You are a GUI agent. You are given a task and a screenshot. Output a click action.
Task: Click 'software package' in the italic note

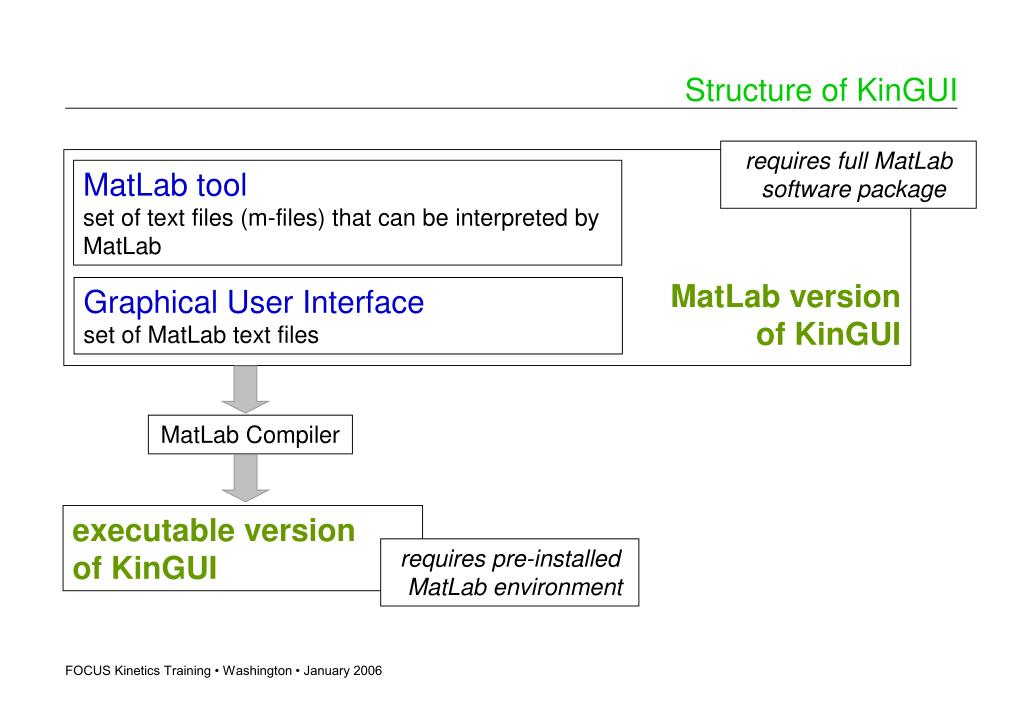854,189
